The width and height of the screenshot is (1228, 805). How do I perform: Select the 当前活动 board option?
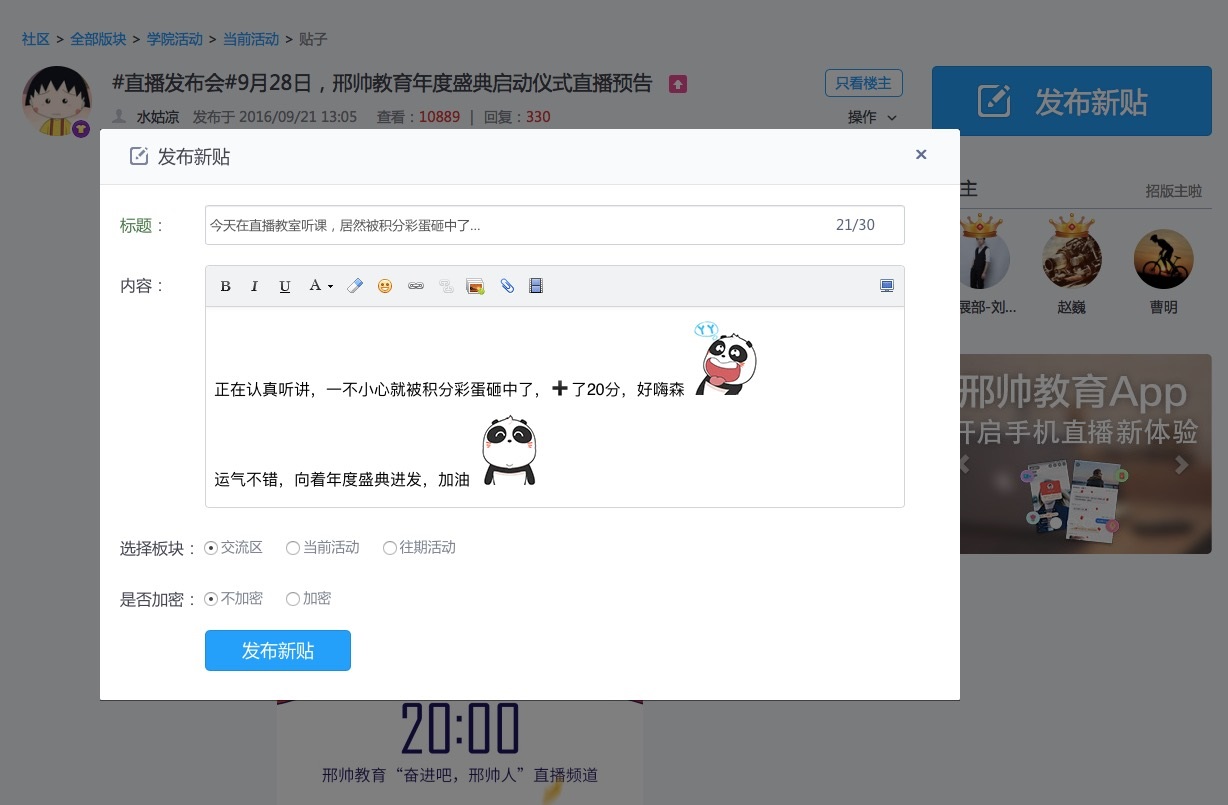pos(293,547)
